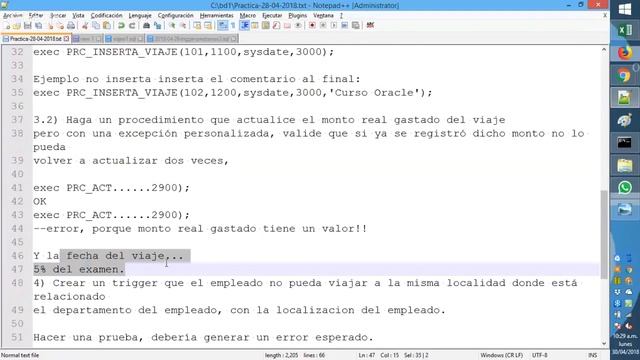The width and height of the screenshot is (640, 360).
Task: Toggle Word Wrap toolbar button
Action: pos(222,26)
